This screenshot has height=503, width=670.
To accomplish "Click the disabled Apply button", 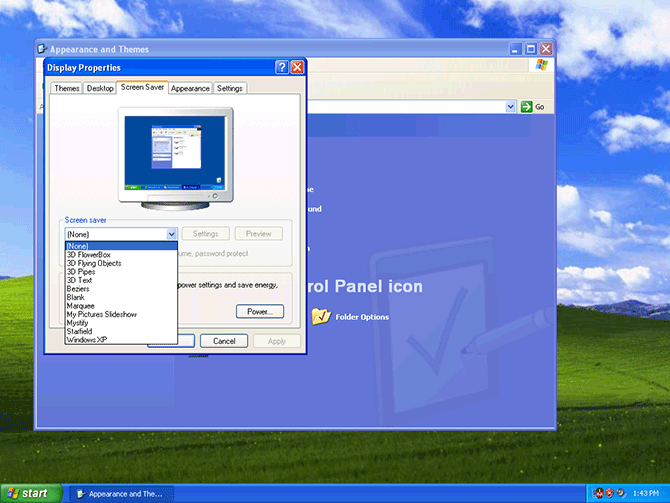I will click(x=276, y=341).
